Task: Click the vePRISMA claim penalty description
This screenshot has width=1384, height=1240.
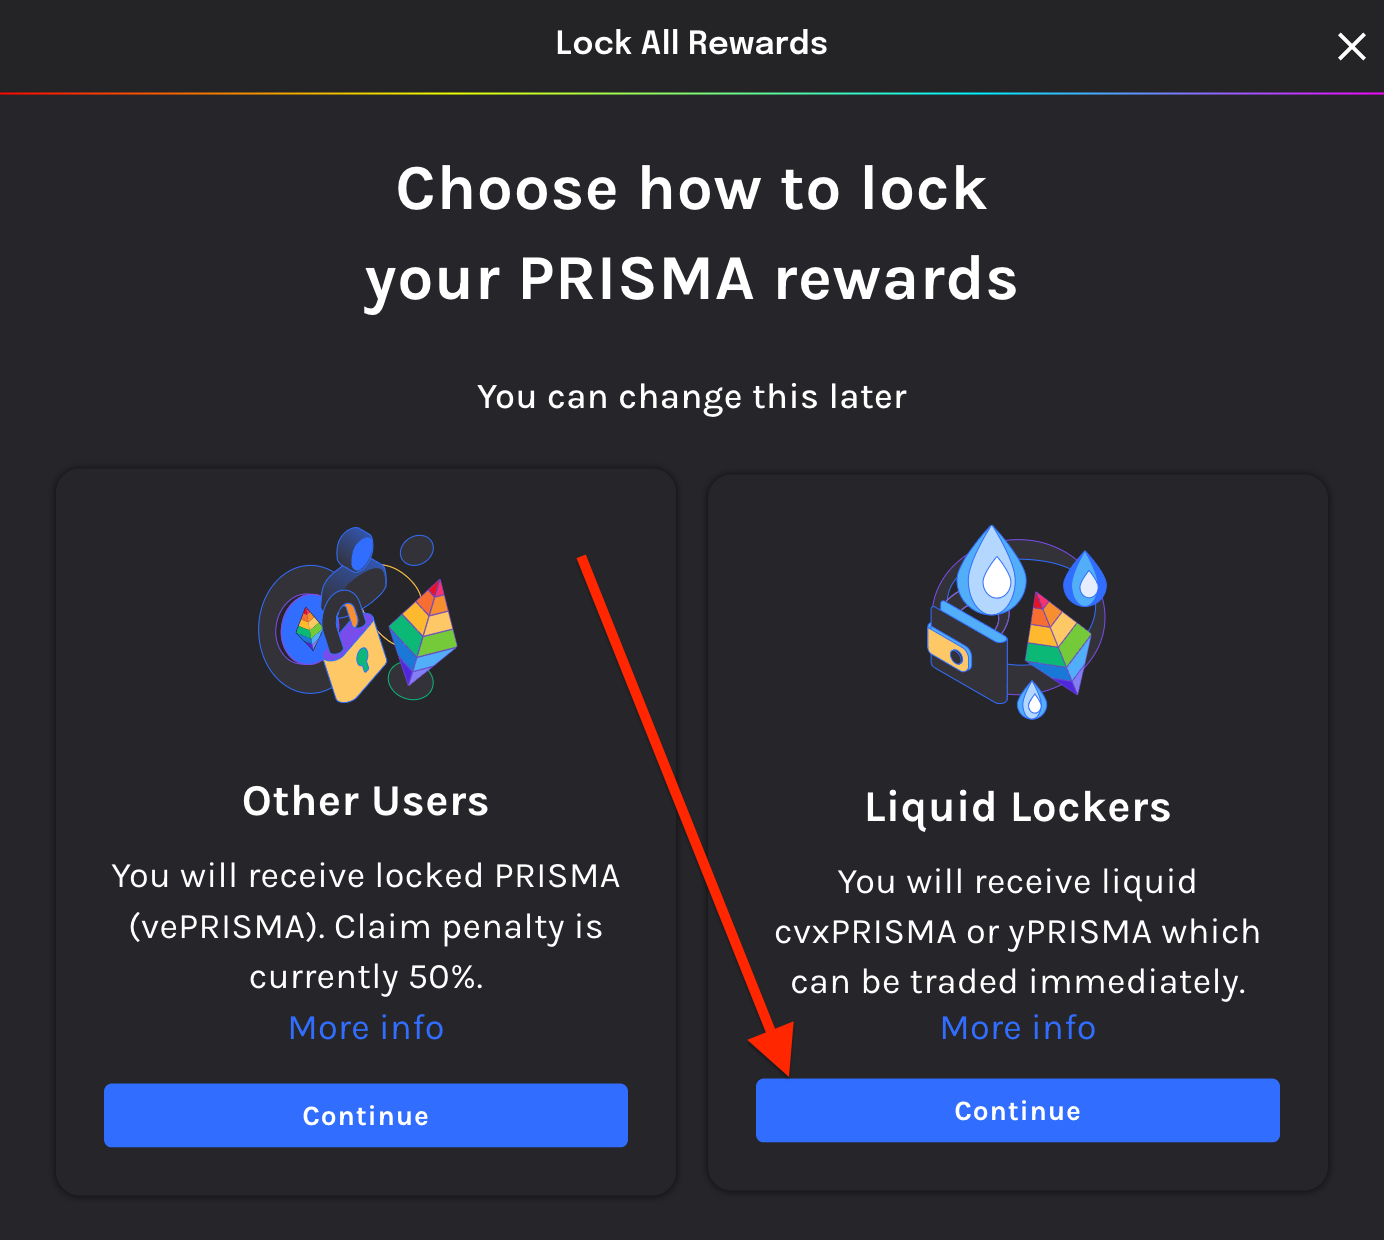Action: (x=366, y=926)
